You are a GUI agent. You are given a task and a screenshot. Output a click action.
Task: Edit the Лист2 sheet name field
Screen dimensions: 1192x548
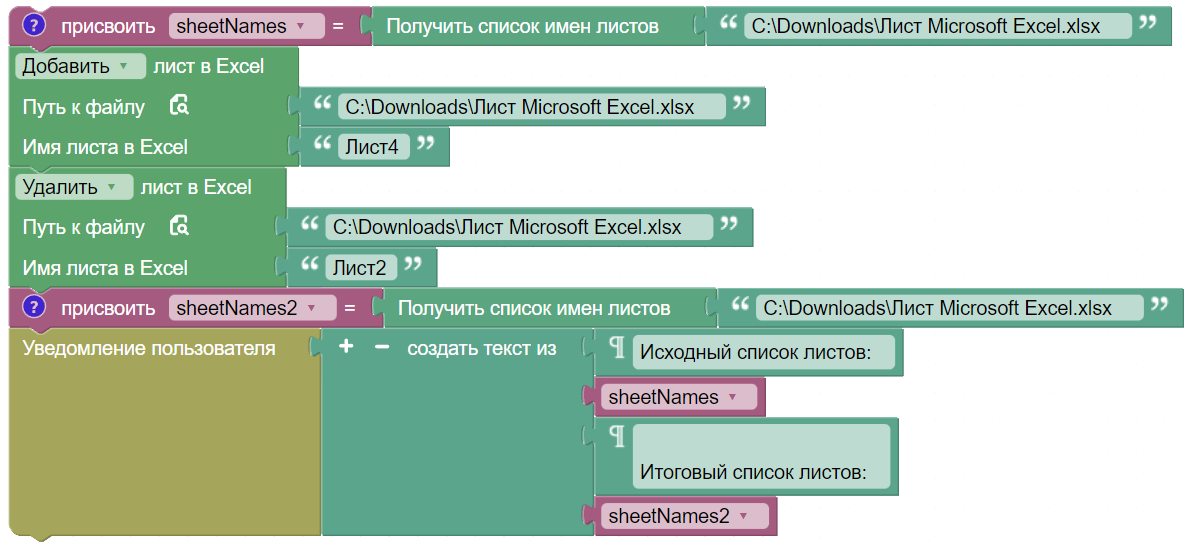[359, 268]
